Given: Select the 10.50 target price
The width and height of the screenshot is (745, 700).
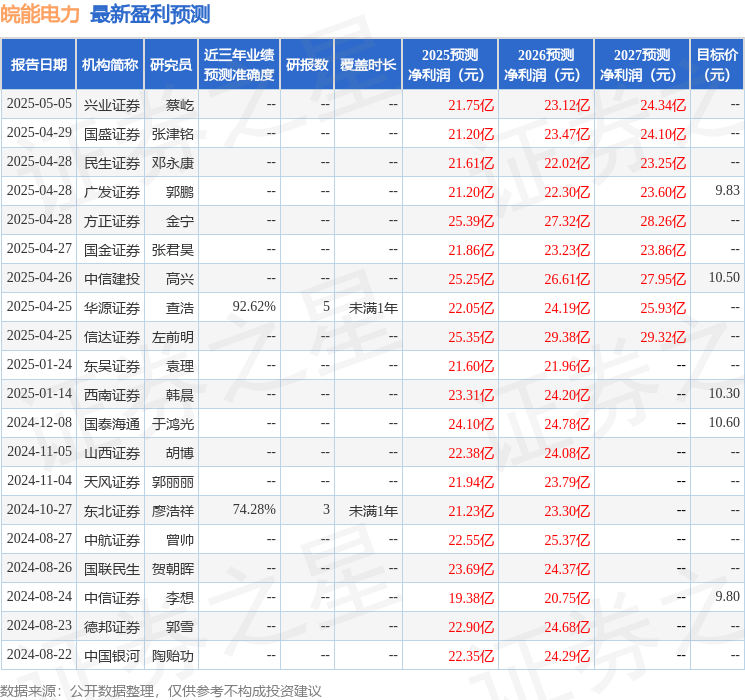Looking at the screenshot, I should click(724, 278).
